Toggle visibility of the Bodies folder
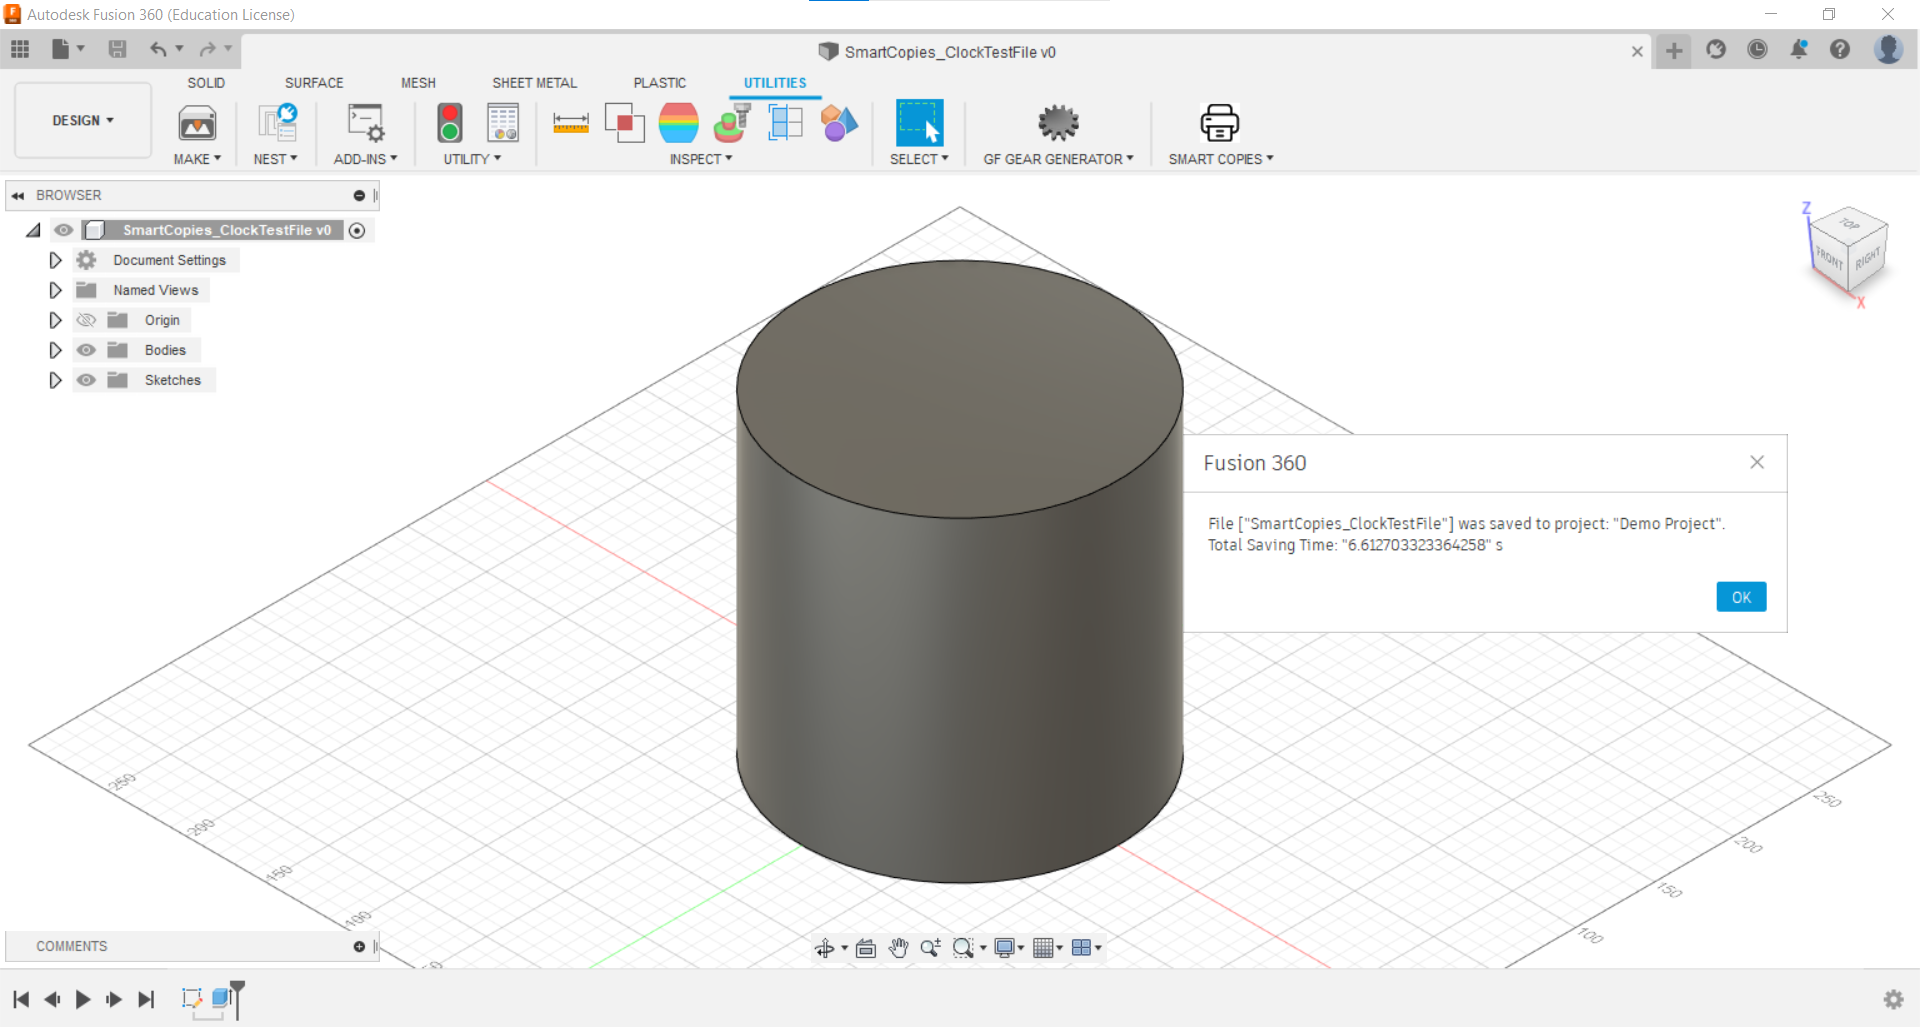The width and height of the screenshot is (1920, 1027). [87, 350]
